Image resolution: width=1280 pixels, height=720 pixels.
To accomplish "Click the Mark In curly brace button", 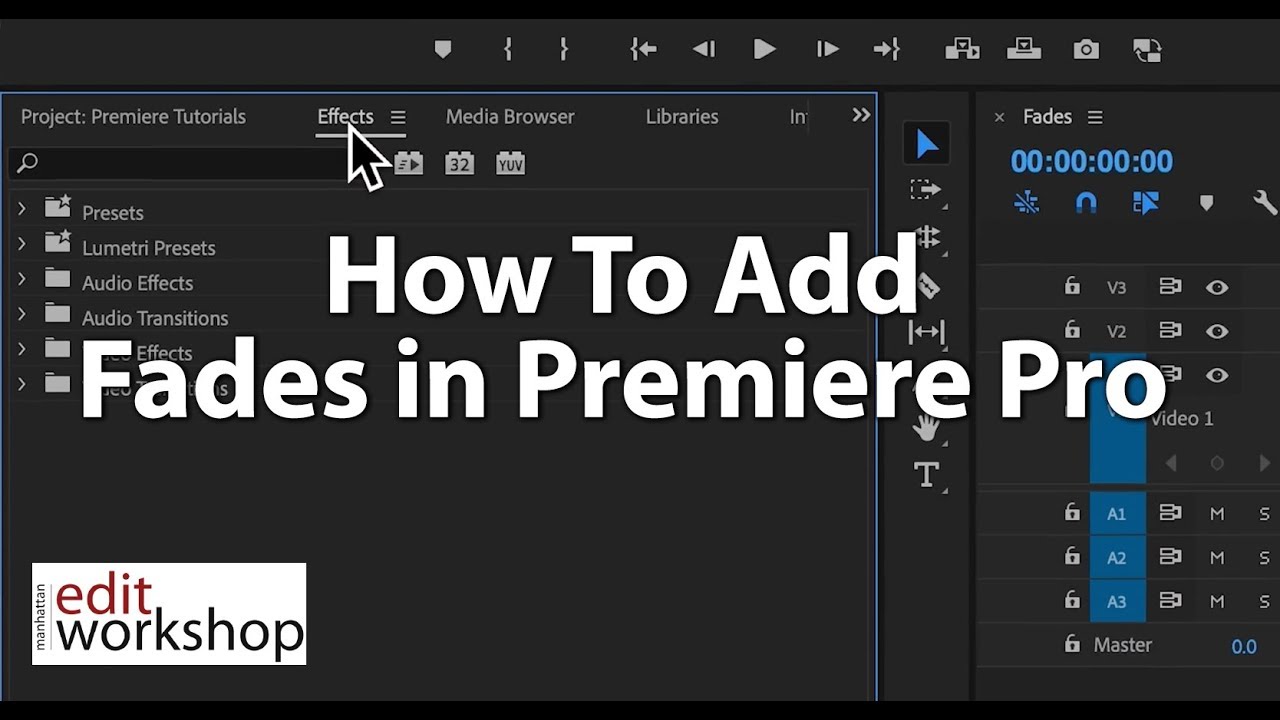I will coord(508,49).
